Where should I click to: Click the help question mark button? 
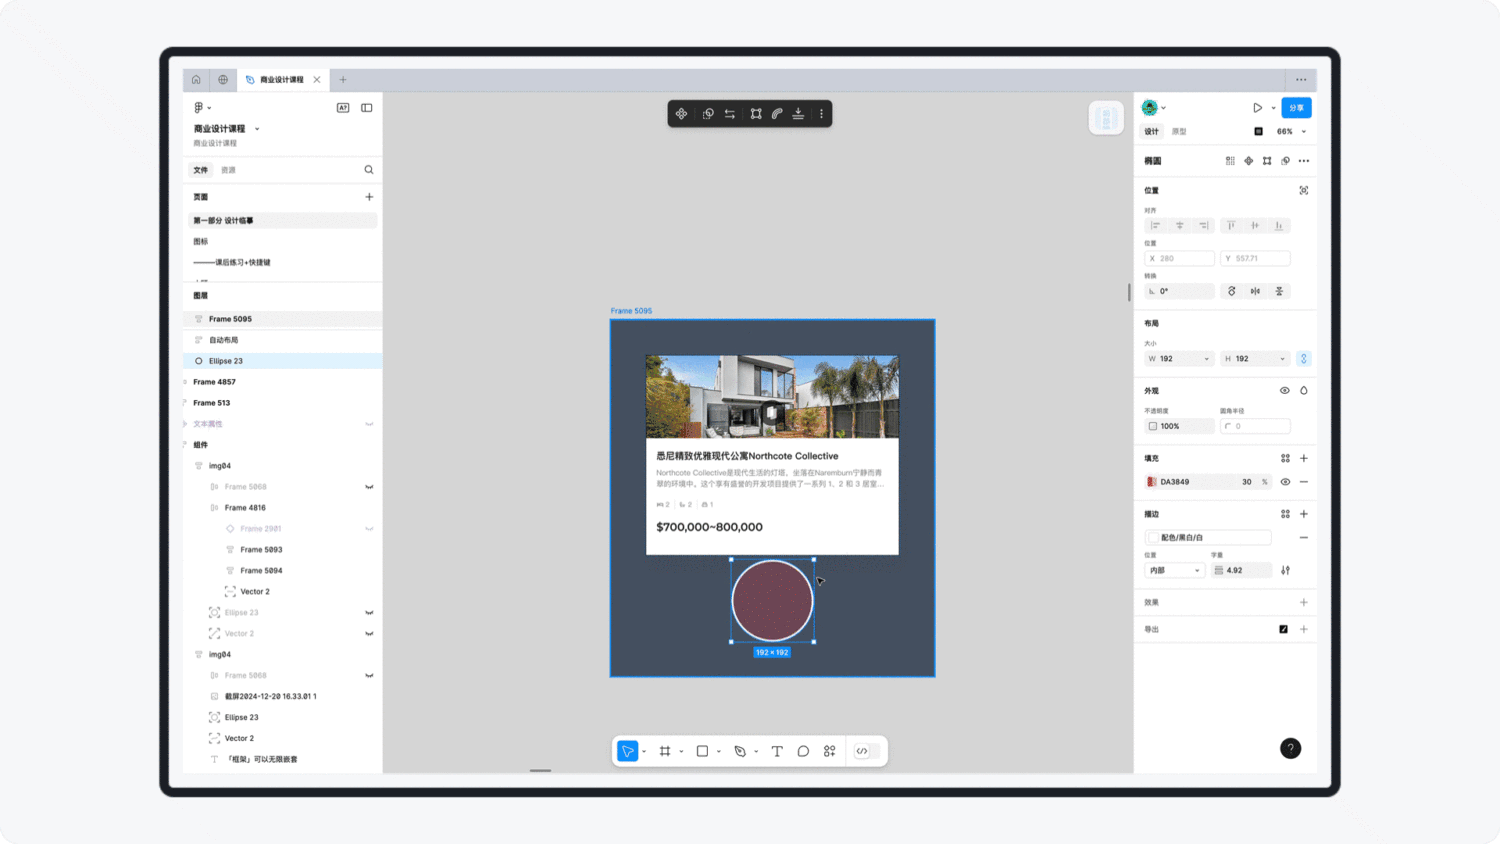click(x=1290, y=748)
